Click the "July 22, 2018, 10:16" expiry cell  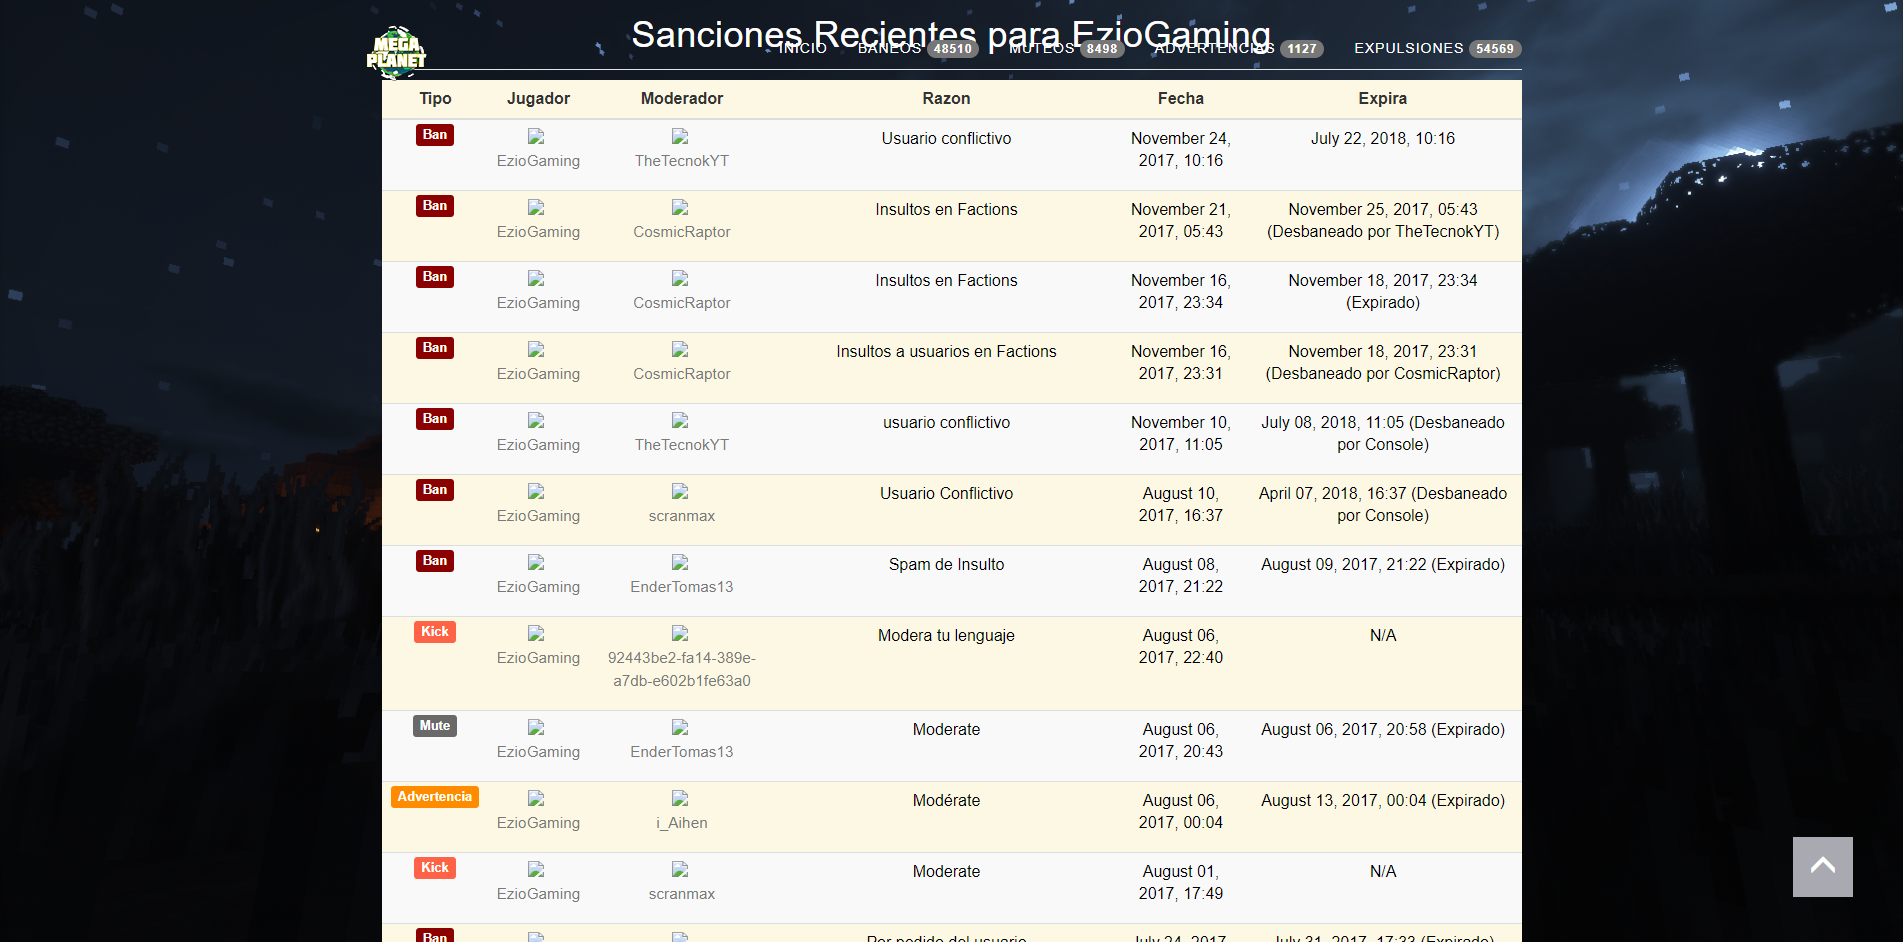point(1383,139)
